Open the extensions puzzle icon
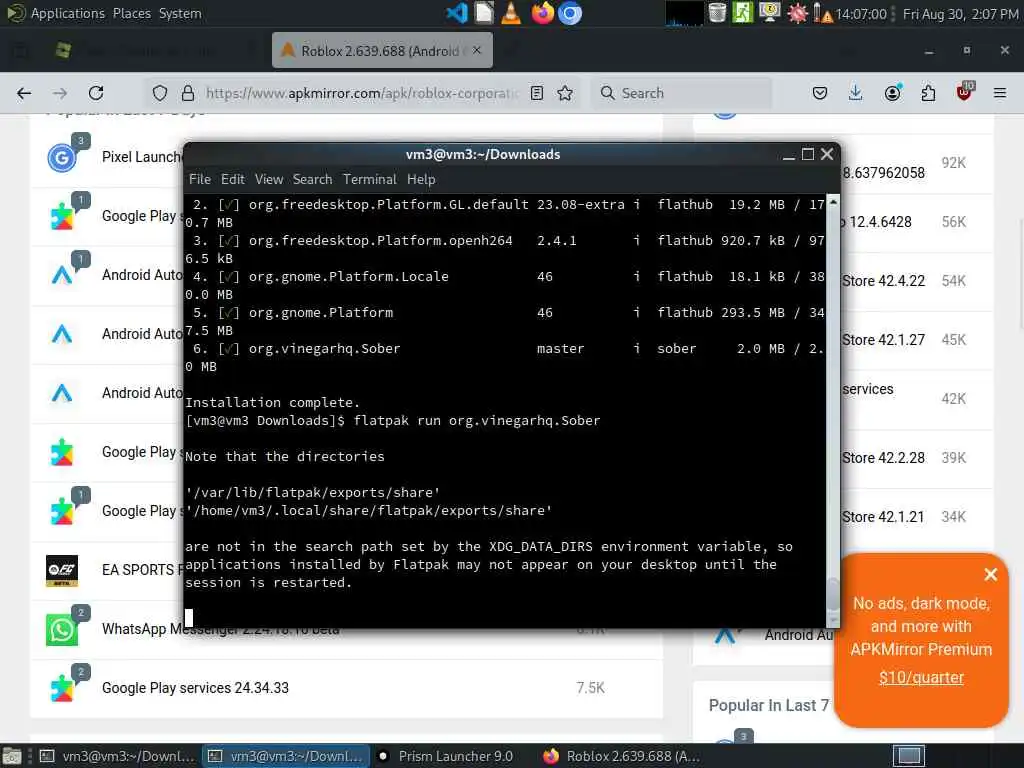This screenshot has height=768, width=1024. (x=928, y=93)
